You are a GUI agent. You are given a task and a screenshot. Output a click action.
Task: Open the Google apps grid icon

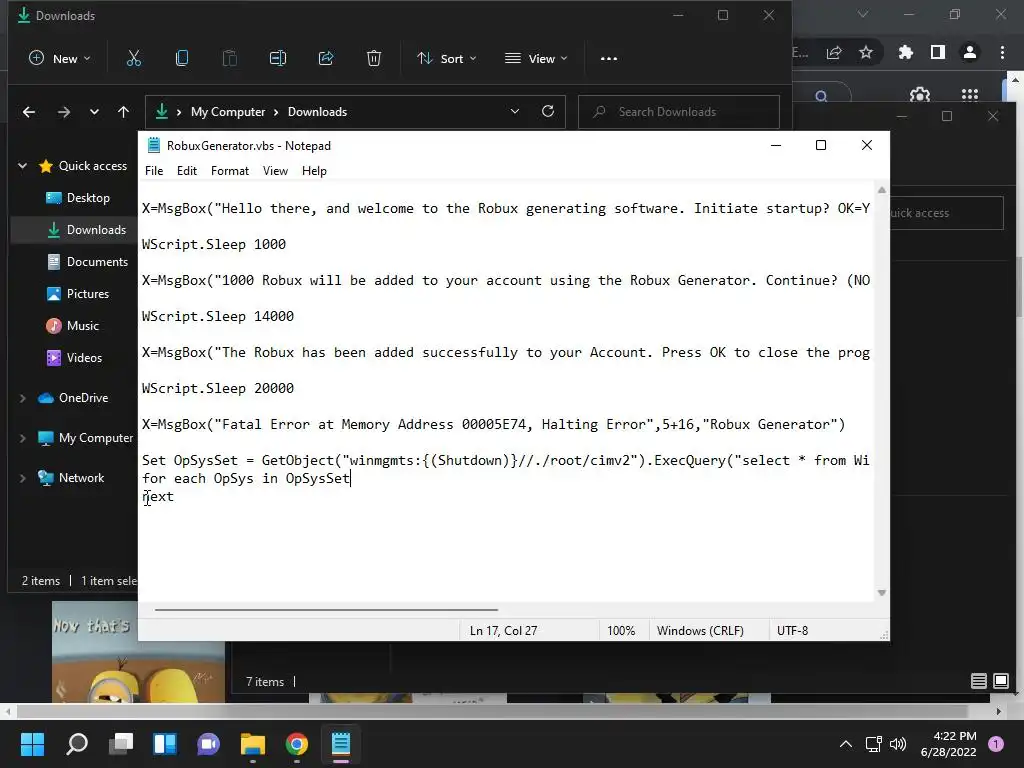pyautogui.click(x=970, y=95)
